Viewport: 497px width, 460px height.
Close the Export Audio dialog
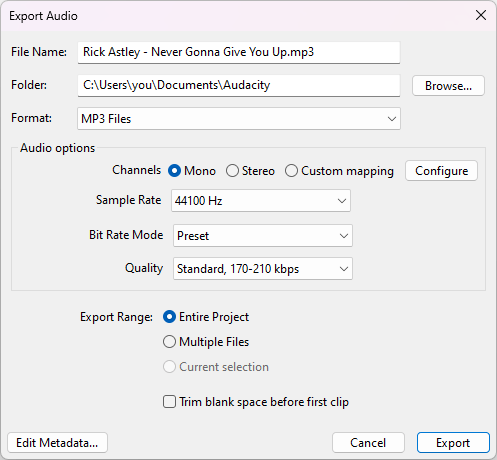pyautogui.click(x=481, y=15)
